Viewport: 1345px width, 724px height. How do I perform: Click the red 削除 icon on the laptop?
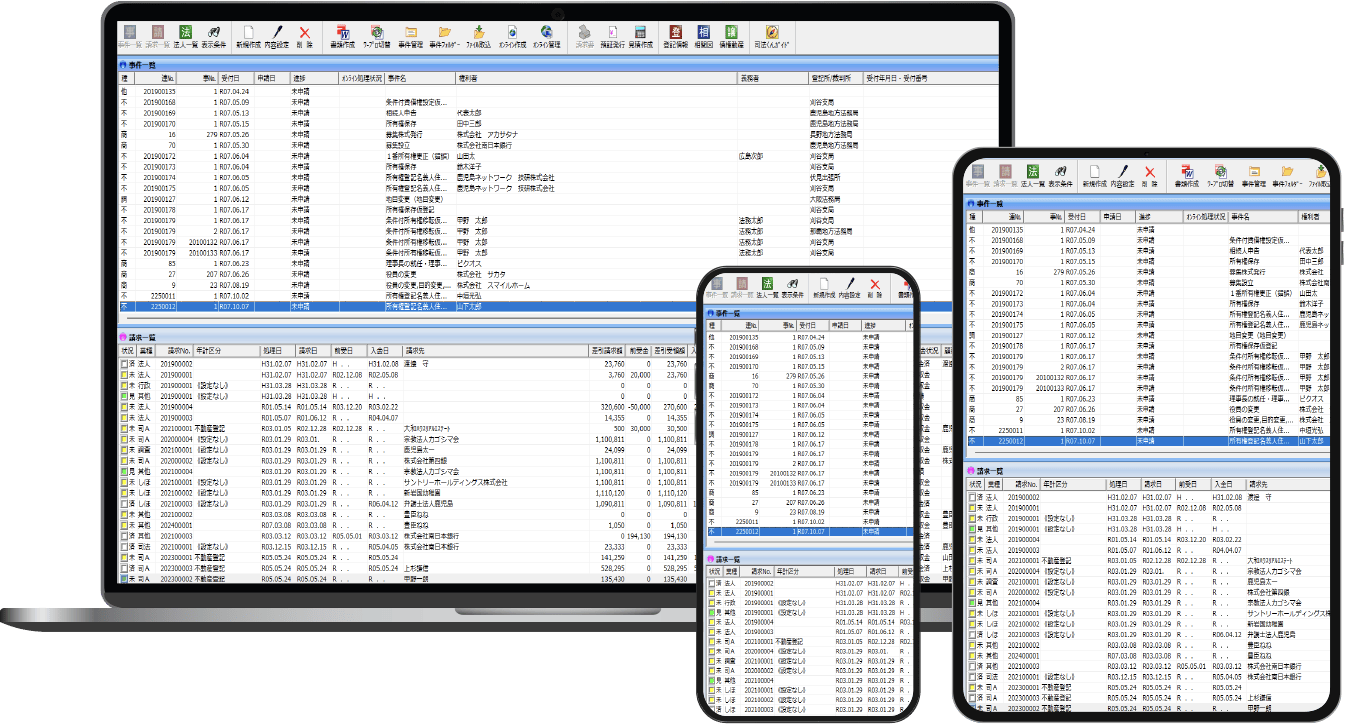tap(304, 37)
